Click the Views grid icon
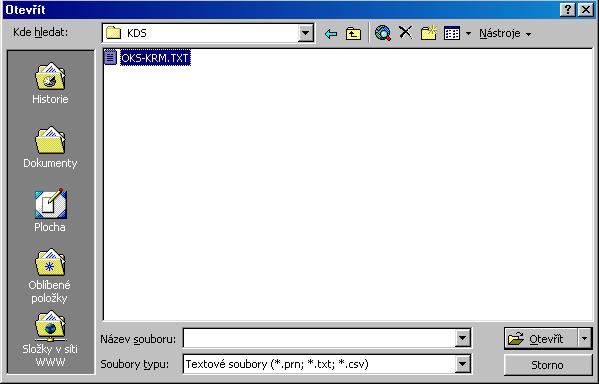Viewport: 599px width, 384px height. 452,34
